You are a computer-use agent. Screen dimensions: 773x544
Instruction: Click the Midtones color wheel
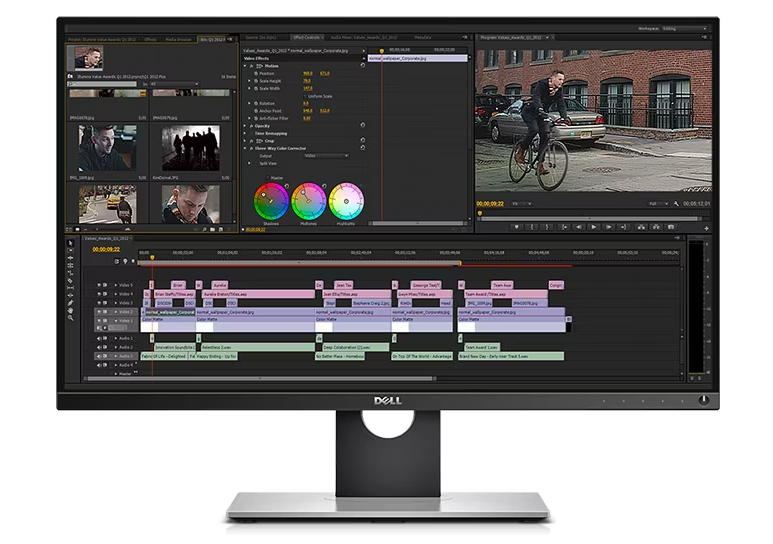click(x=308, y=200)
